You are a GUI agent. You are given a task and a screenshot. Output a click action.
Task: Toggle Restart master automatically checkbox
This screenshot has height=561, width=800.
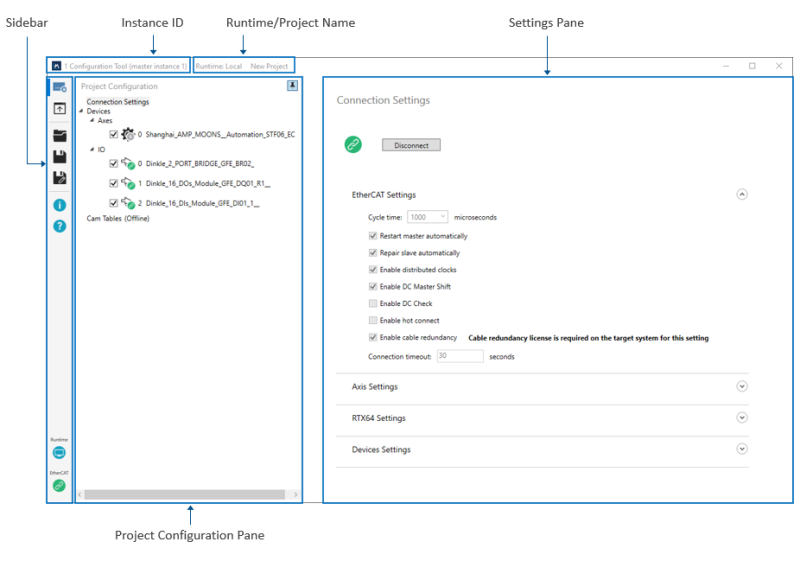(373, 236)
